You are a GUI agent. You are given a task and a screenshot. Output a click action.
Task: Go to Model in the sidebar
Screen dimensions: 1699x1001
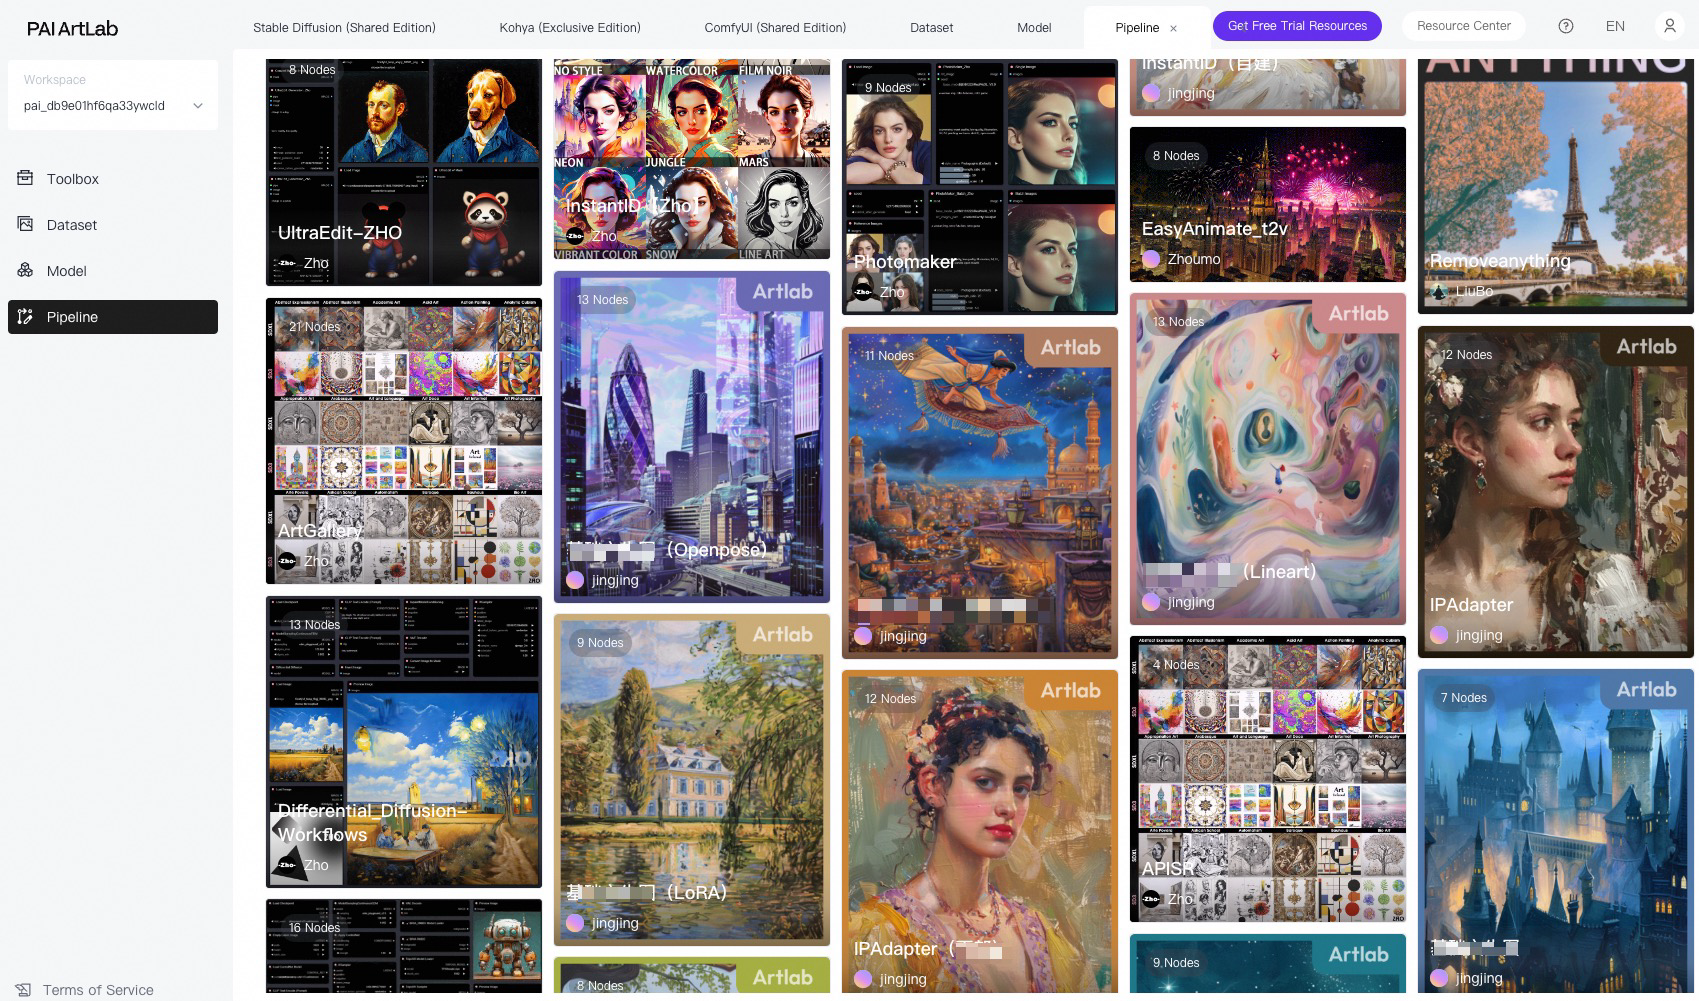113,270
